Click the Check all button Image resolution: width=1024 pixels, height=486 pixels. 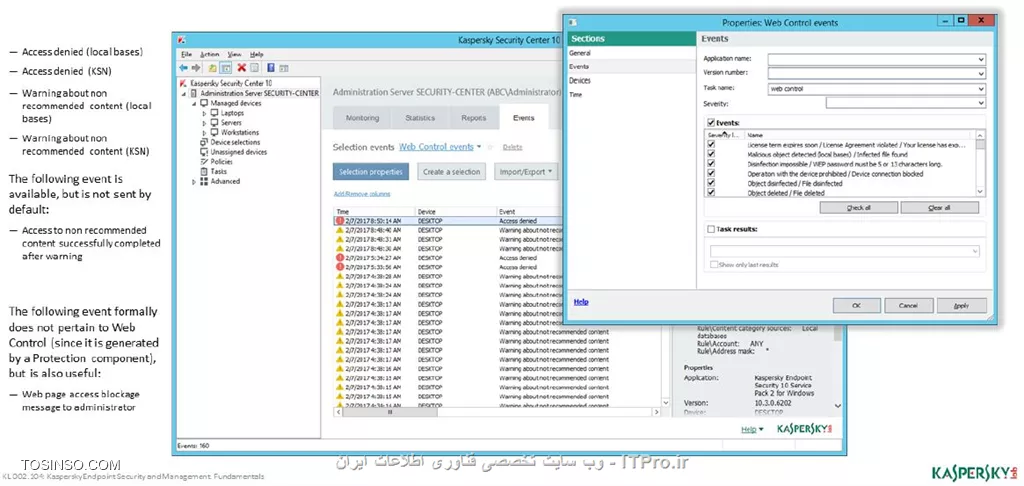point(859,208)
